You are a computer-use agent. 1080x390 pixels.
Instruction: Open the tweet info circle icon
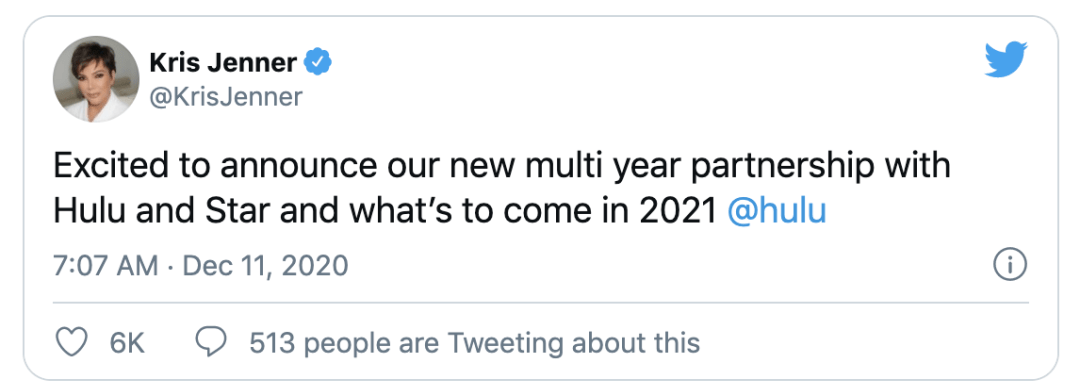pyautogui.click(x=1010, y=265)
